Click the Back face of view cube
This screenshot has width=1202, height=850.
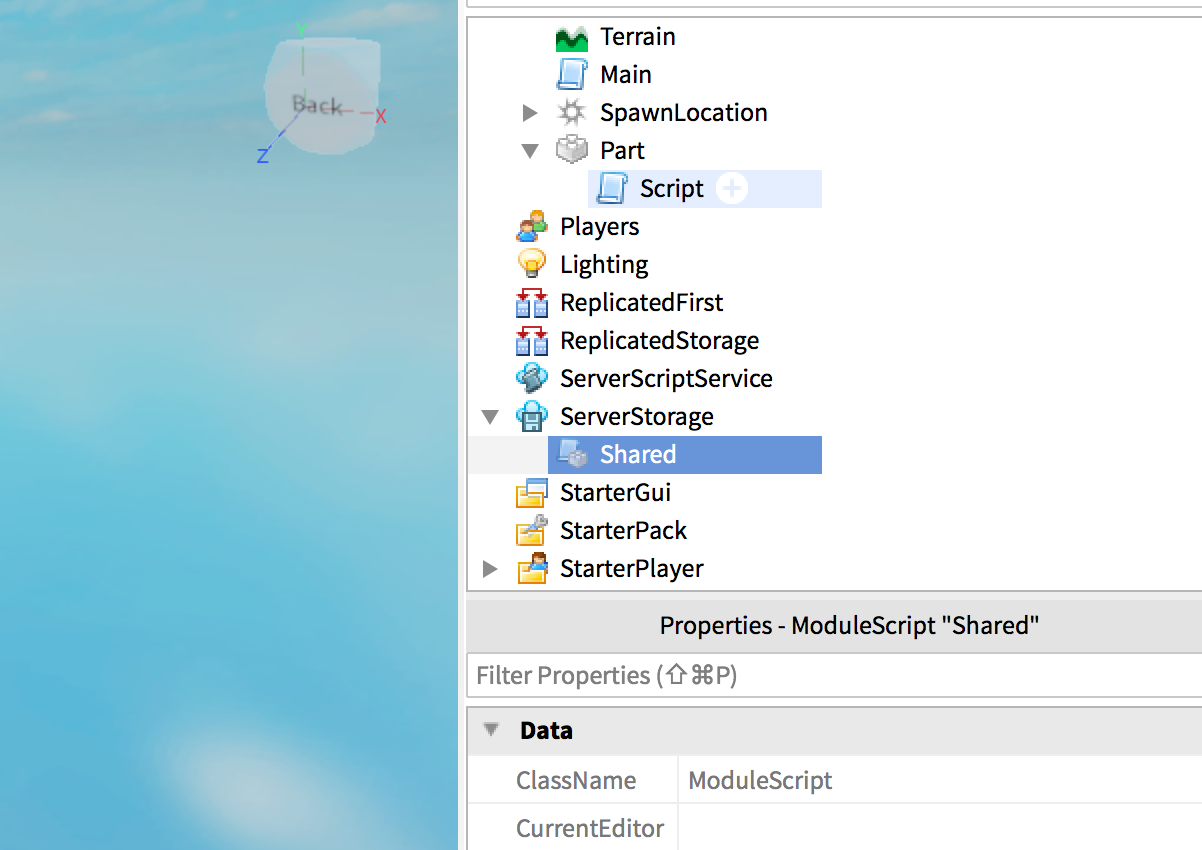[x=317, y=104]
